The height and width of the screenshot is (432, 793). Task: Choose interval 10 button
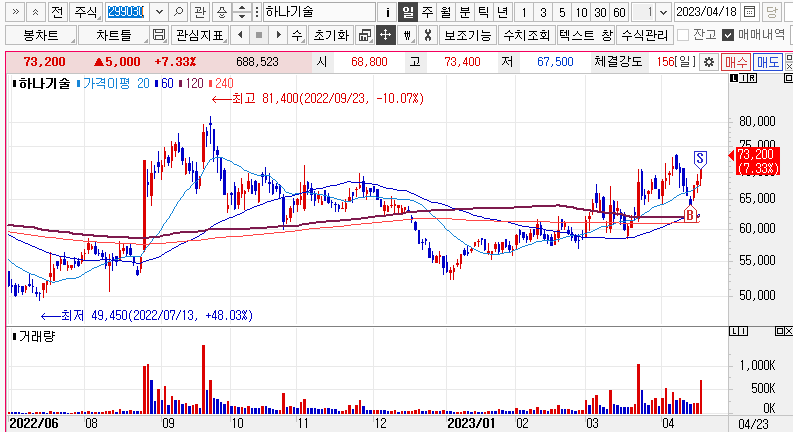click(581, 12)
